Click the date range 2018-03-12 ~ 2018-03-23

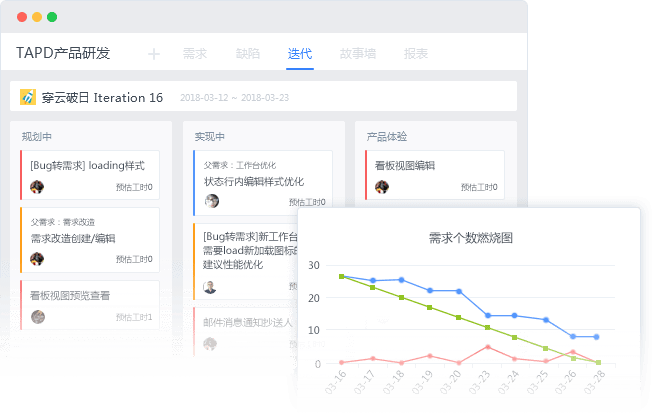235,98
